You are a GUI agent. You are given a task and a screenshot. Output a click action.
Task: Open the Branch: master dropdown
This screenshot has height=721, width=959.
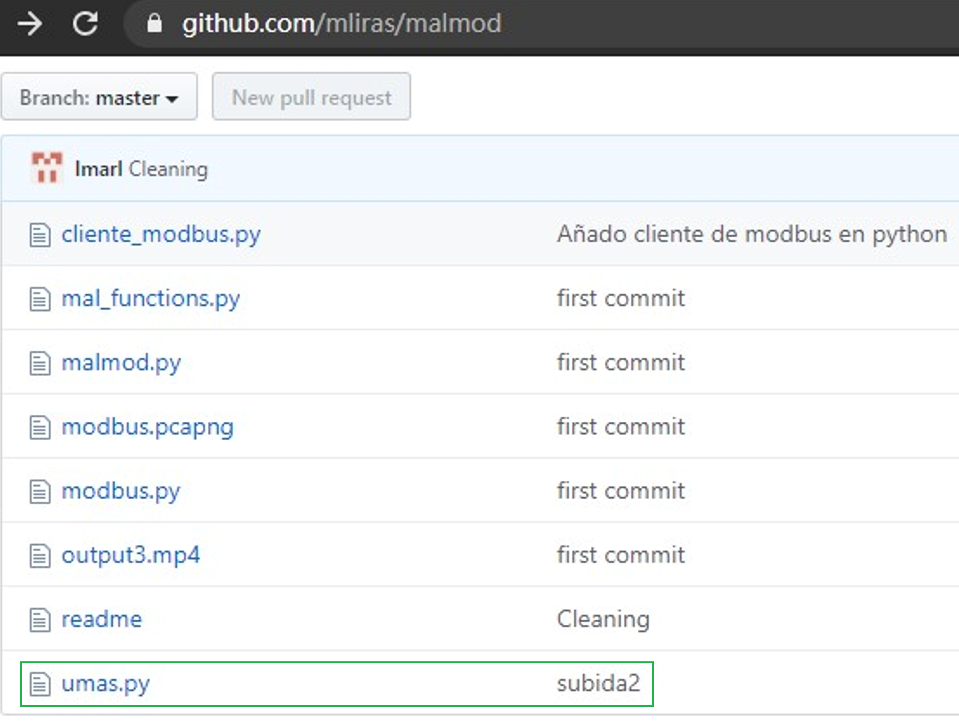pyautogui.click(x=99, y=97)
